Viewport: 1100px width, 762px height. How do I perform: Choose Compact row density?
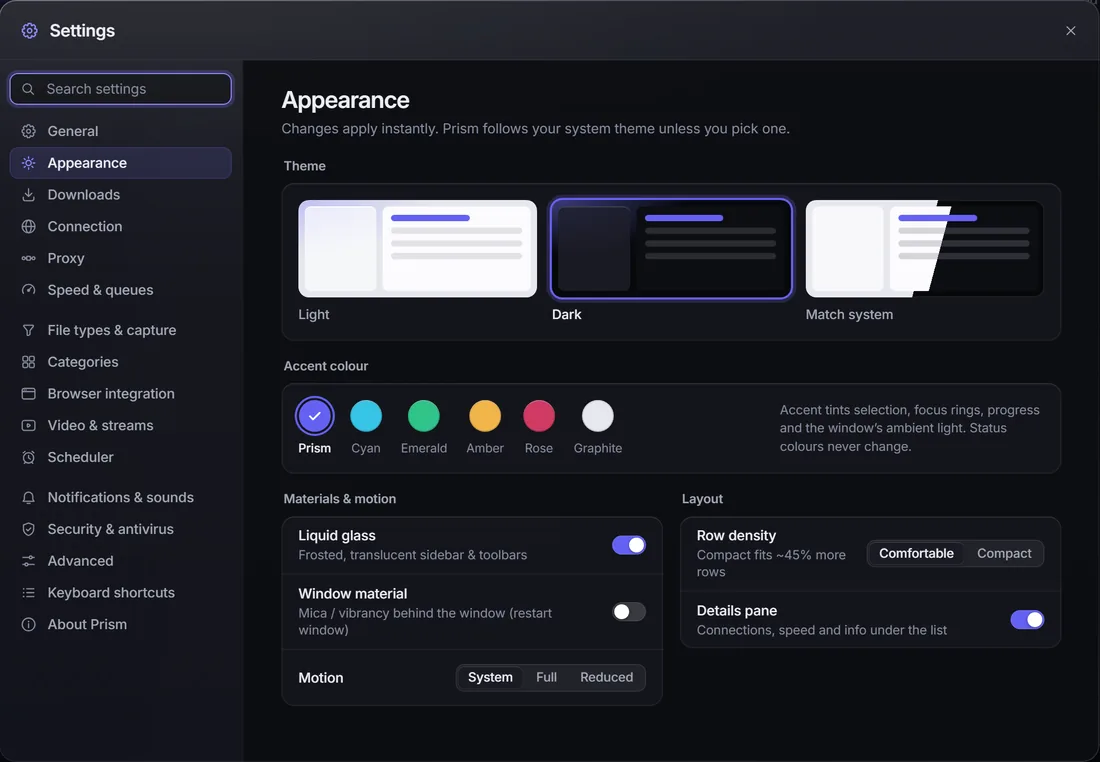(x=1004, y=554)
